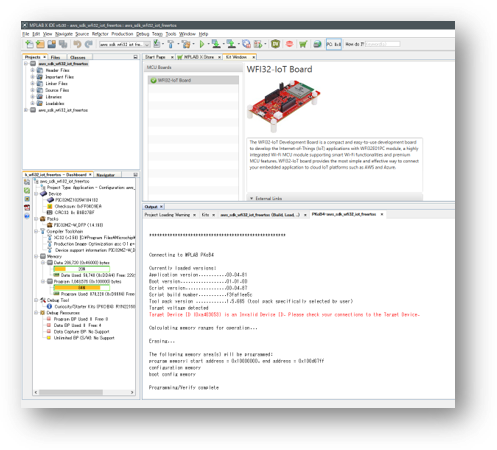Click the Data memory usage bar
497x450 pixels.
click(81, 269)
